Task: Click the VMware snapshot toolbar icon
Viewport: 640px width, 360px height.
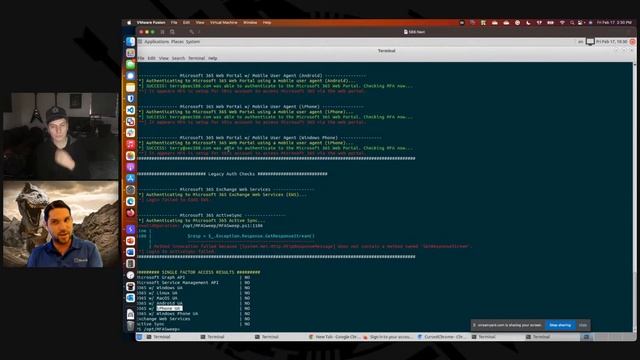Action: point(172,31)
